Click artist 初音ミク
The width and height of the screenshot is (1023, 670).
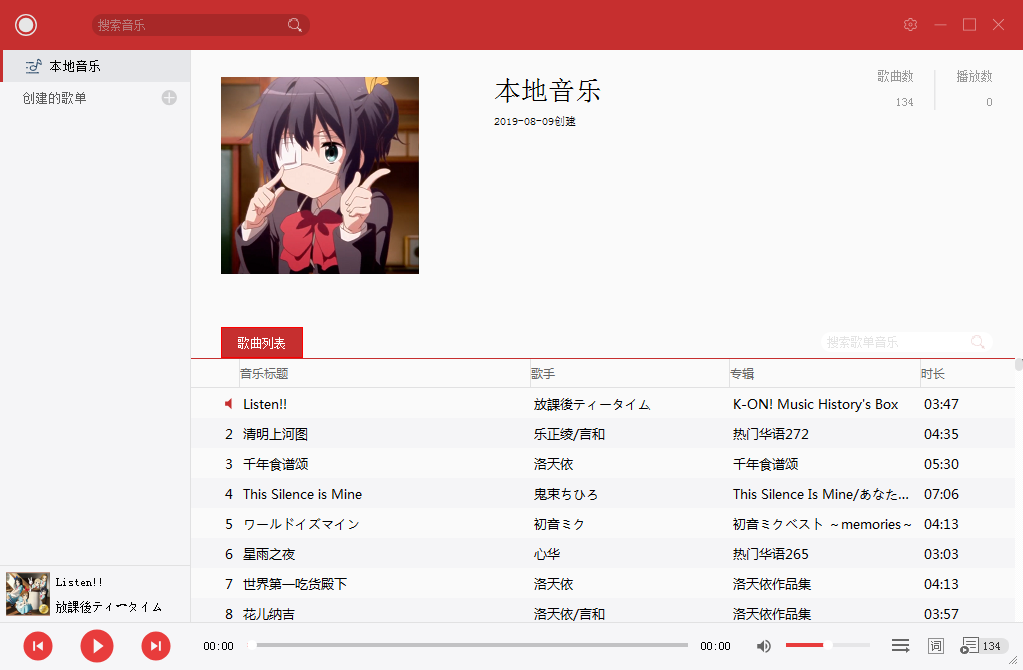[x=559, y=524]
